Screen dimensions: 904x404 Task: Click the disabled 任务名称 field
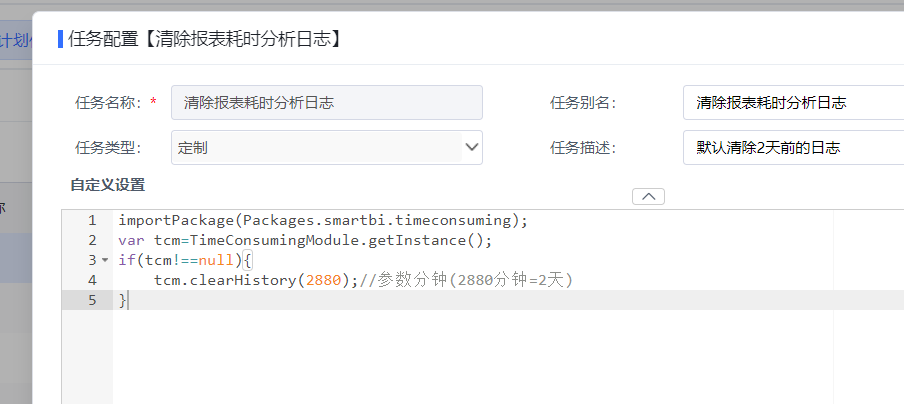pos(326,103)
